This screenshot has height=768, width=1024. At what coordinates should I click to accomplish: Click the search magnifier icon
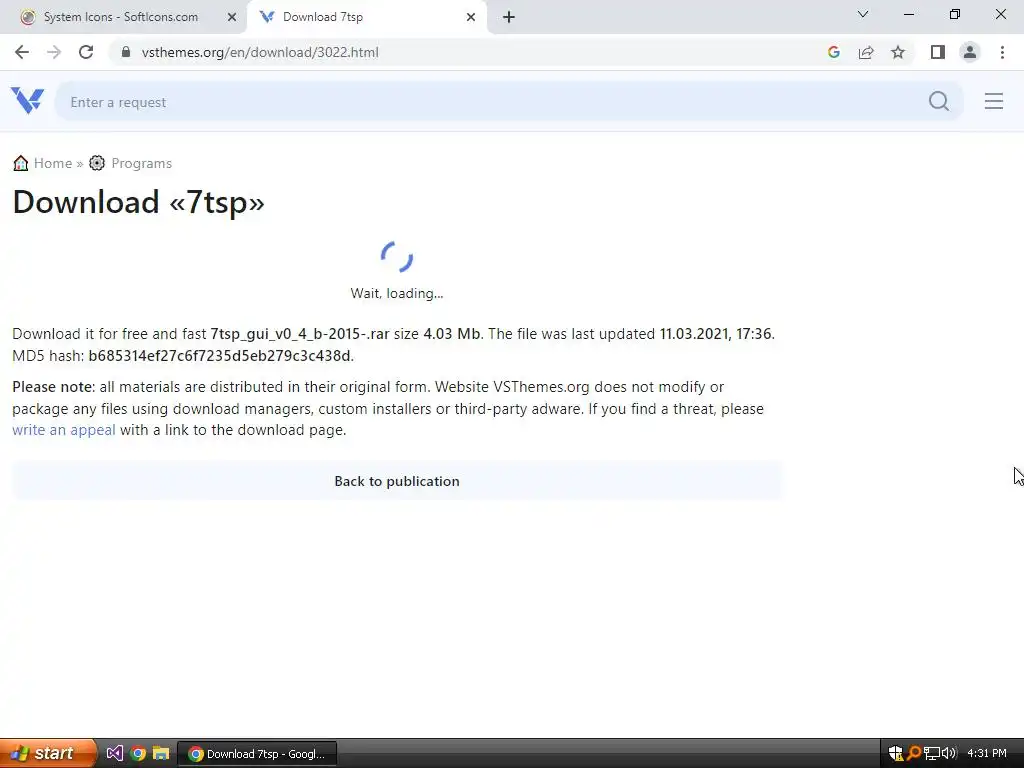[938, 101]
